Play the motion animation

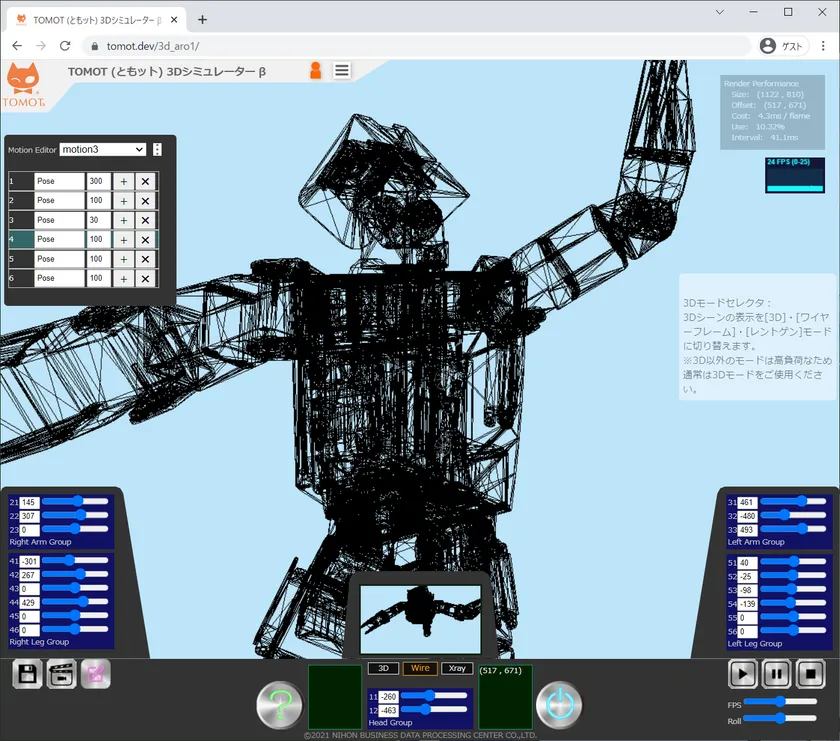[x=742, y=674]
